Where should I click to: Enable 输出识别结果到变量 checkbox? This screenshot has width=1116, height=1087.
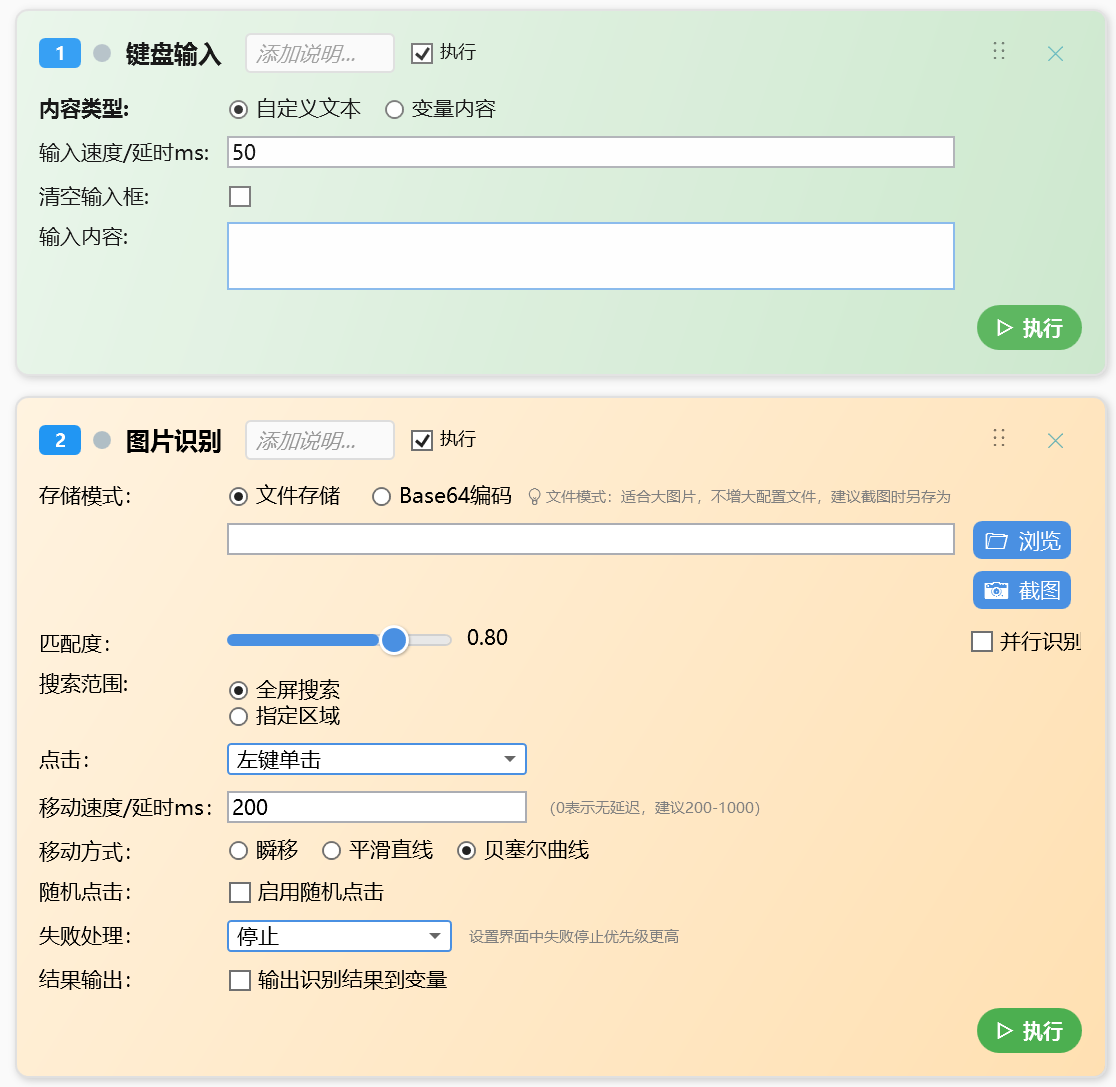(x=240, y=980)
